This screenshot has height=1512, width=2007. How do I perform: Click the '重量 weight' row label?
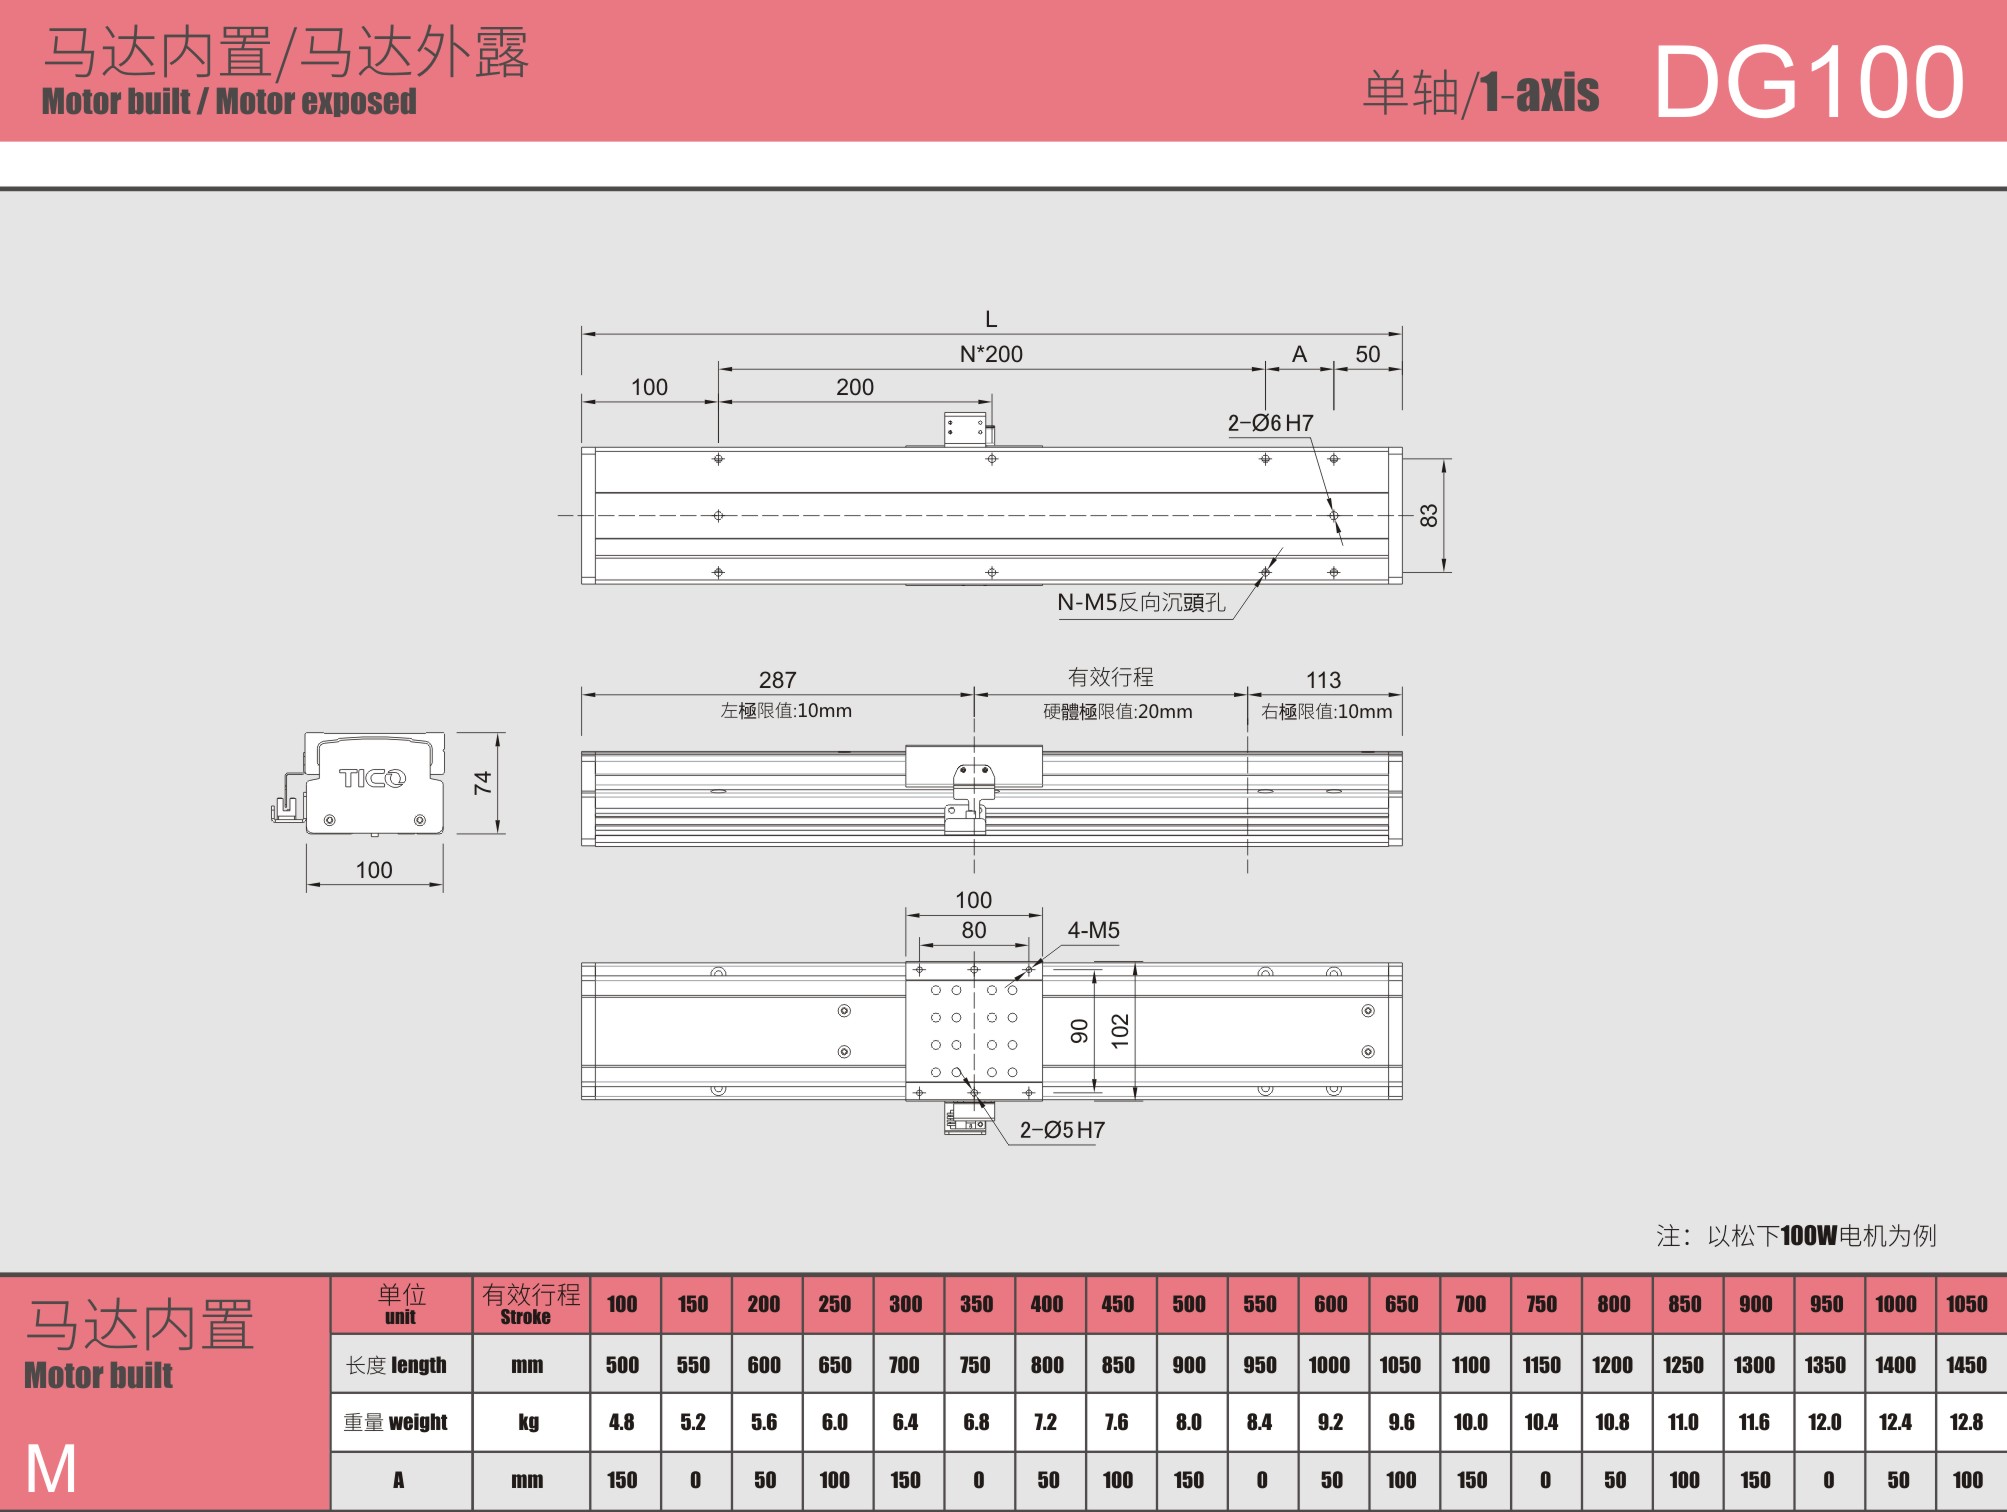tap(396, 1422)
